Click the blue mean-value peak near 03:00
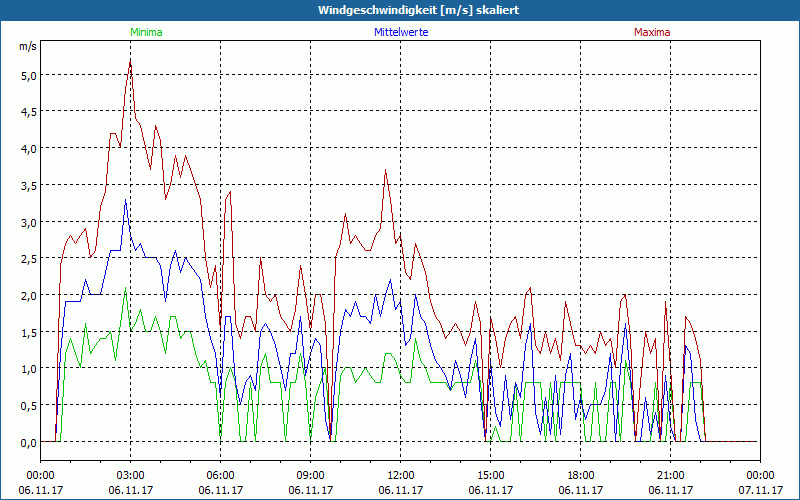 (x=126, y=201)
